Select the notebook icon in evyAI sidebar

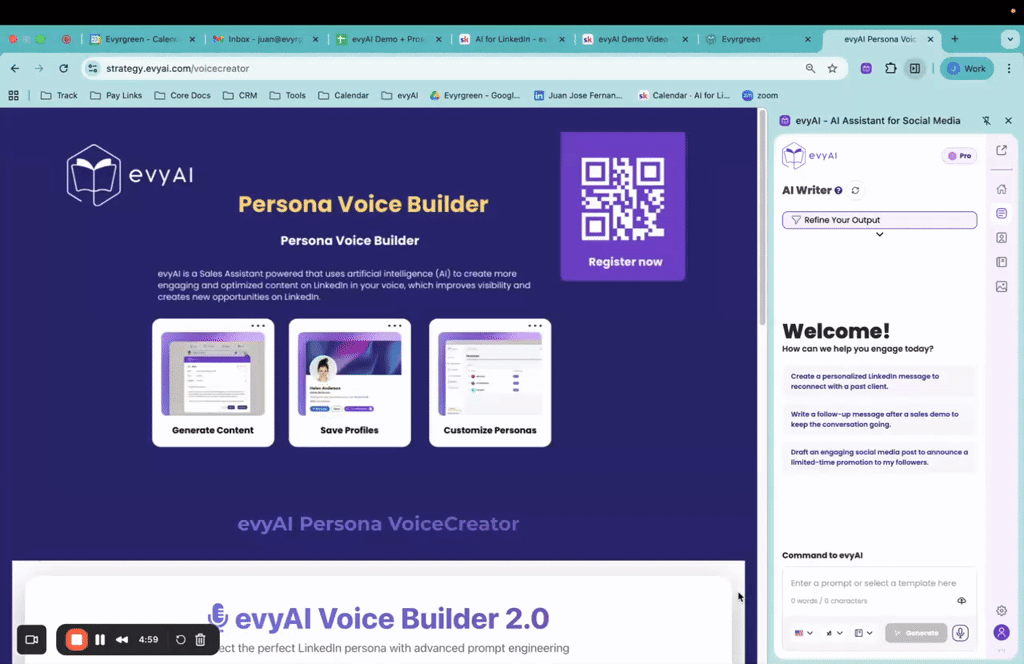[x=1001, y=261]
